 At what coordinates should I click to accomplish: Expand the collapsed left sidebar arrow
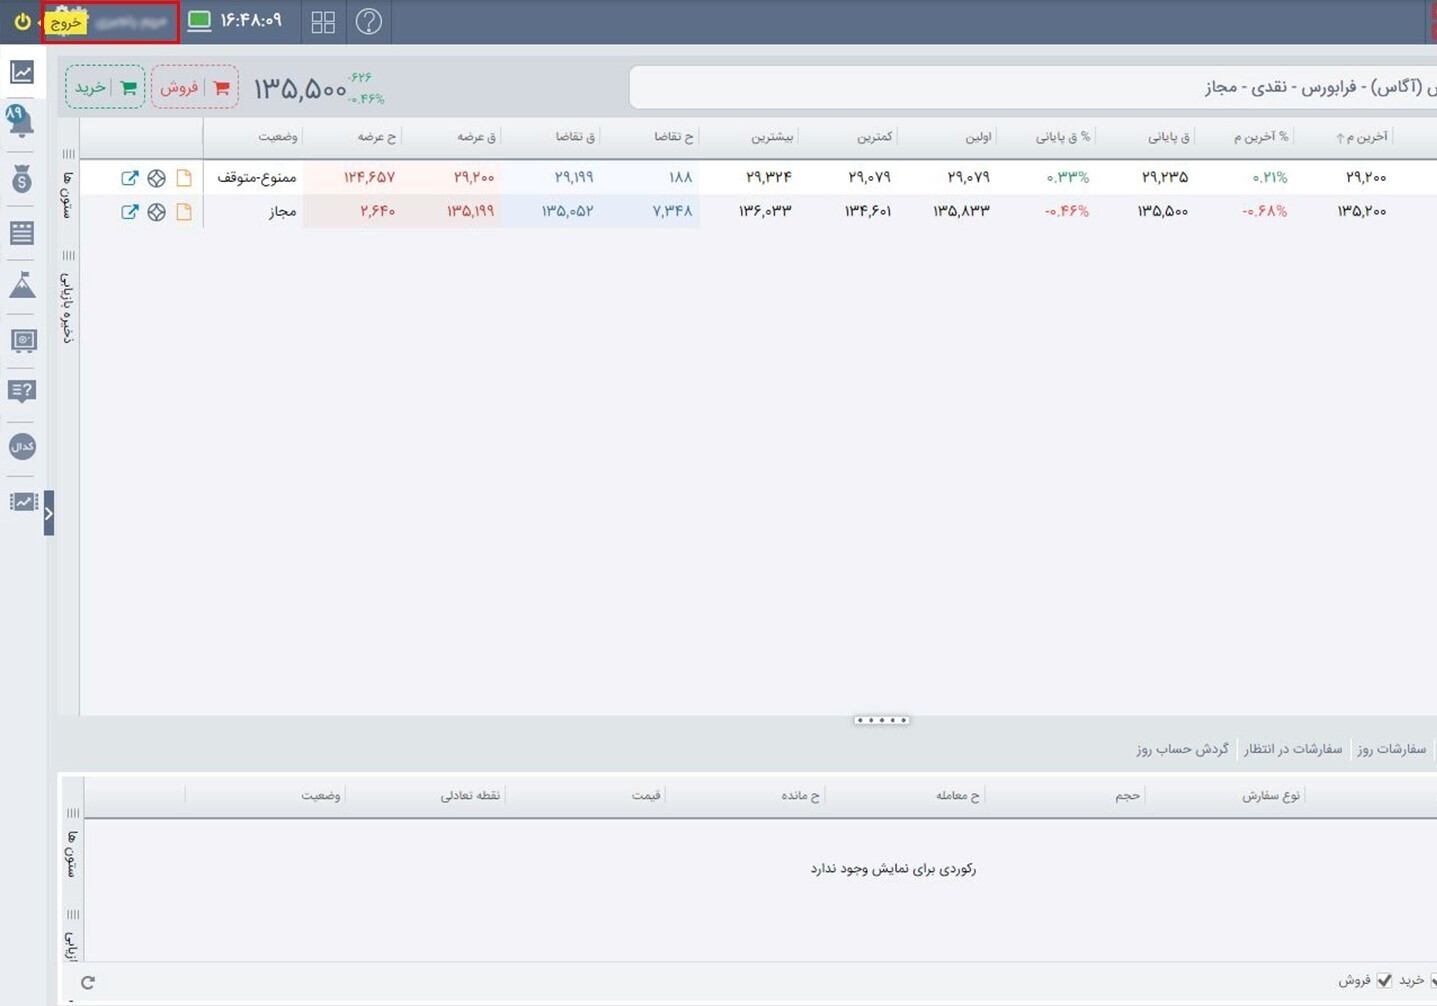tap(48, 513)
